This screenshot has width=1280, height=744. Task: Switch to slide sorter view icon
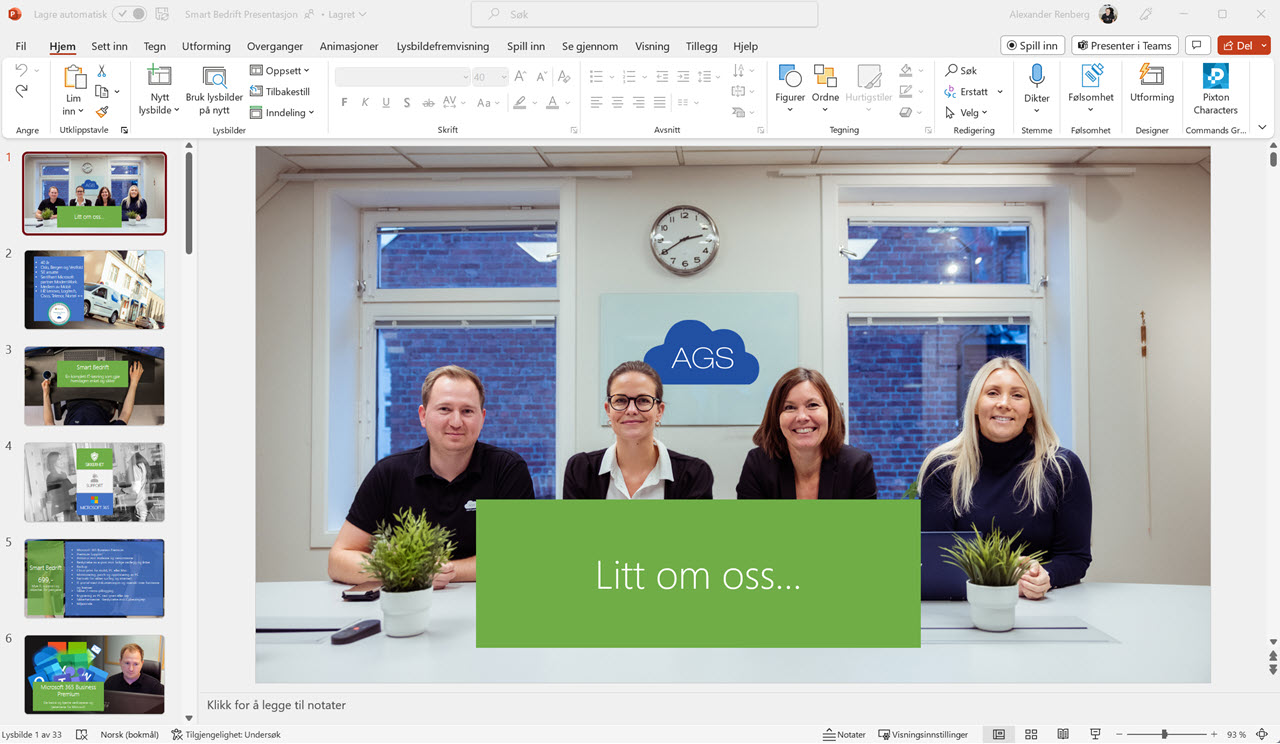(x=1031, y=734)
